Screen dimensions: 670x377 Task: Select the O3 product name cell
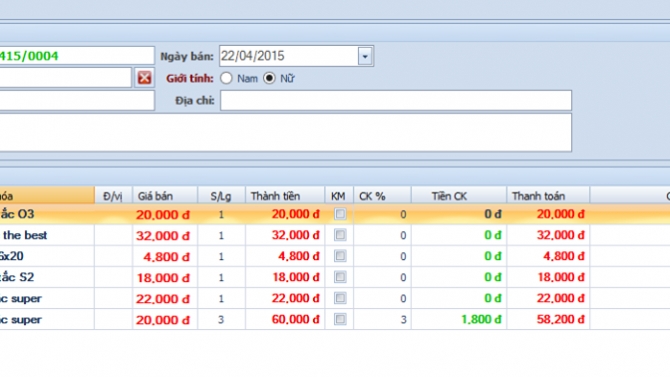pos(47,214)
